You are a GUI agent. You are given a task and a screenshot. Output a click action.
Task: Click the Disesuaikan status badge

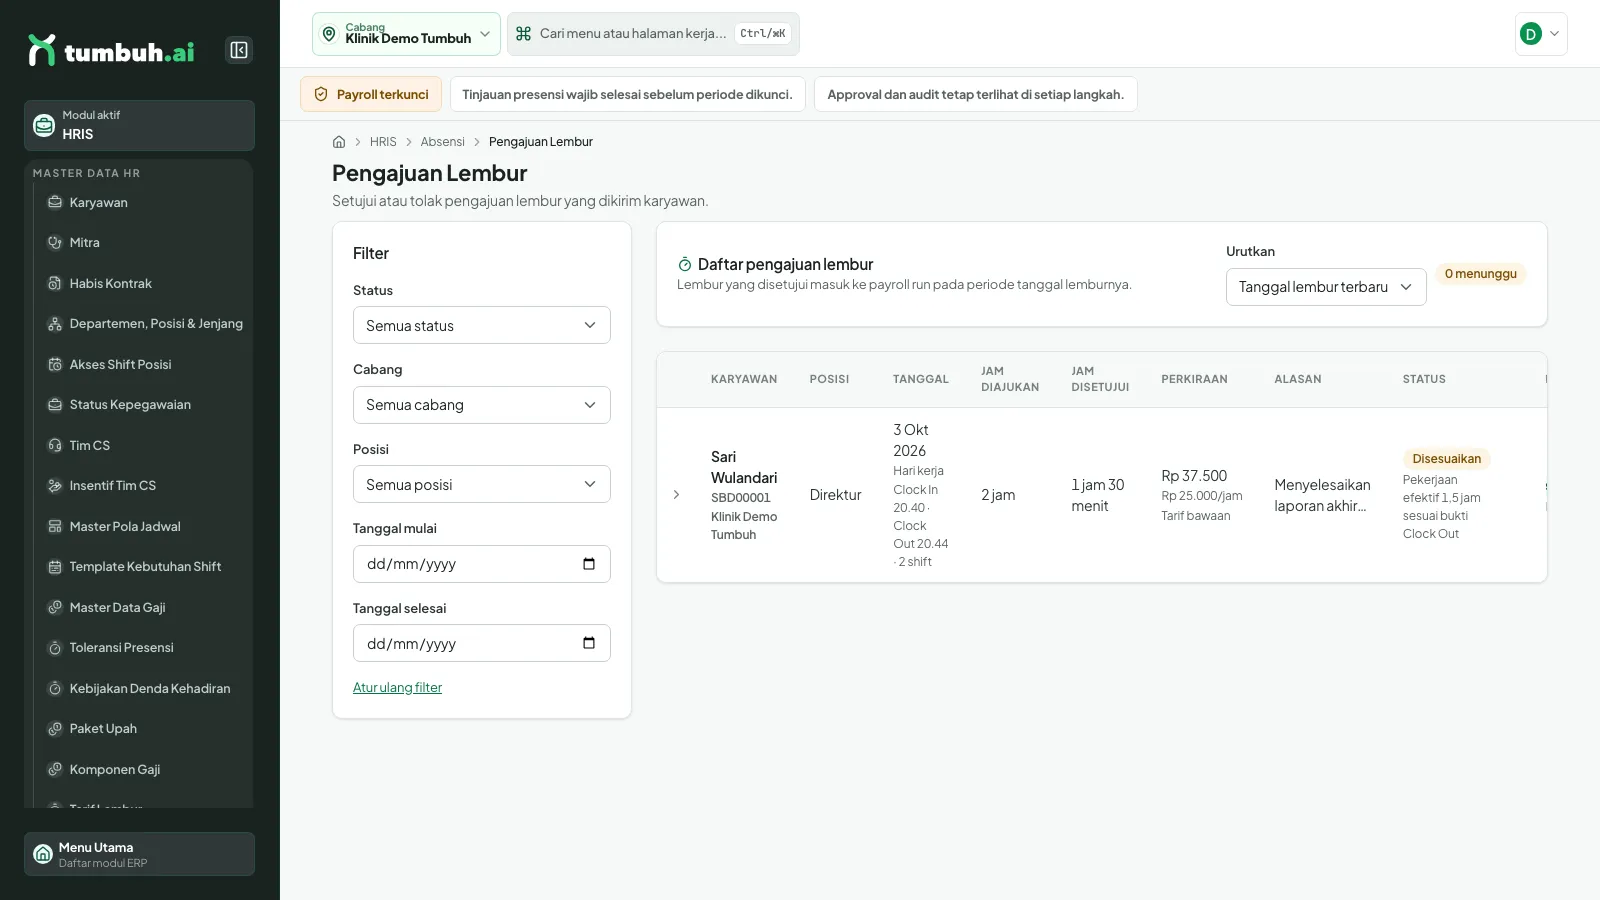tap(1446, 459)
